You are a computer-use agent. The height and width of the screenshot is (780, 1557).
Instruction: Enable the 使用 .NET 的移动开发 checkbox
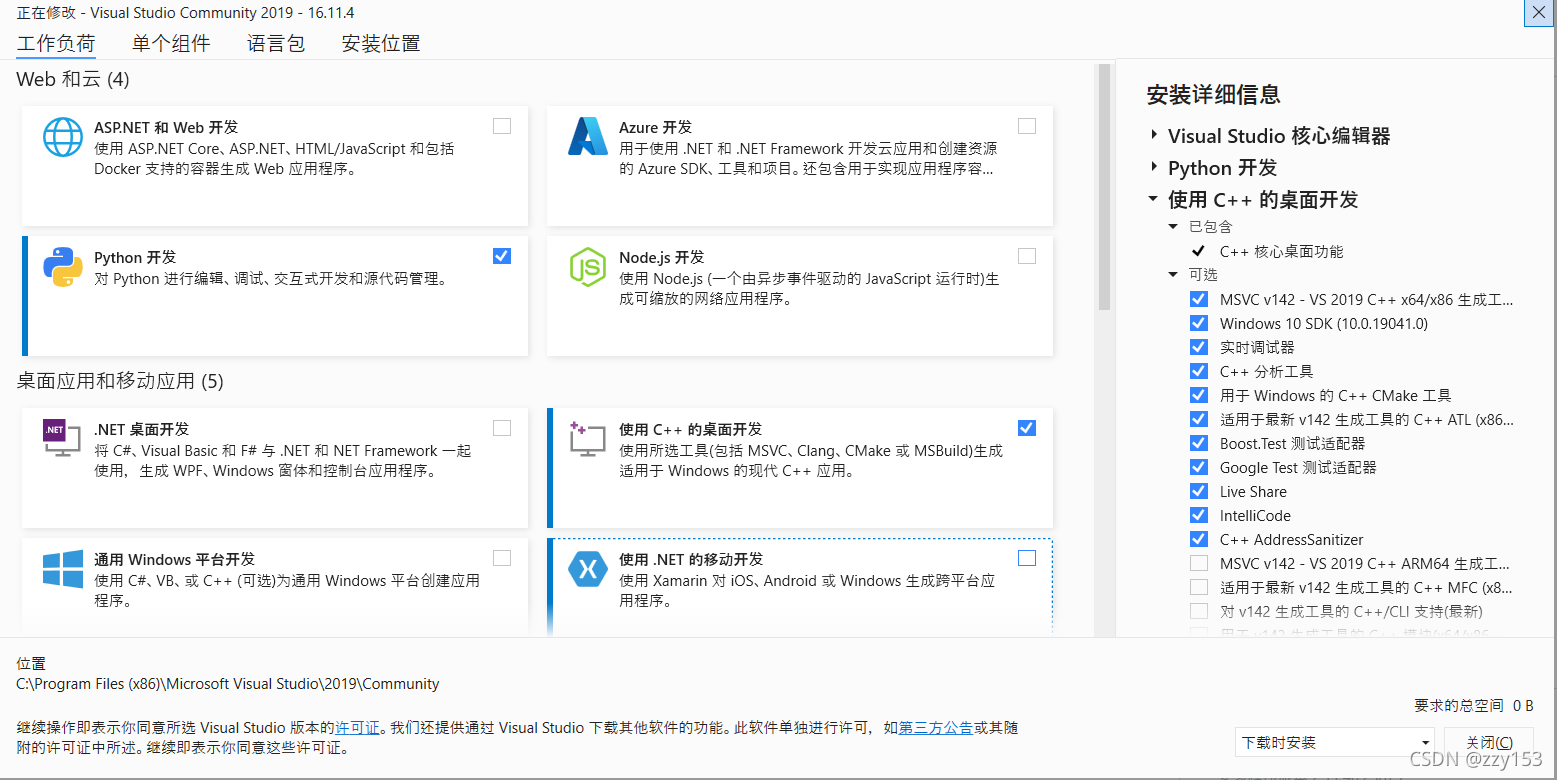tap(1027, 558)
